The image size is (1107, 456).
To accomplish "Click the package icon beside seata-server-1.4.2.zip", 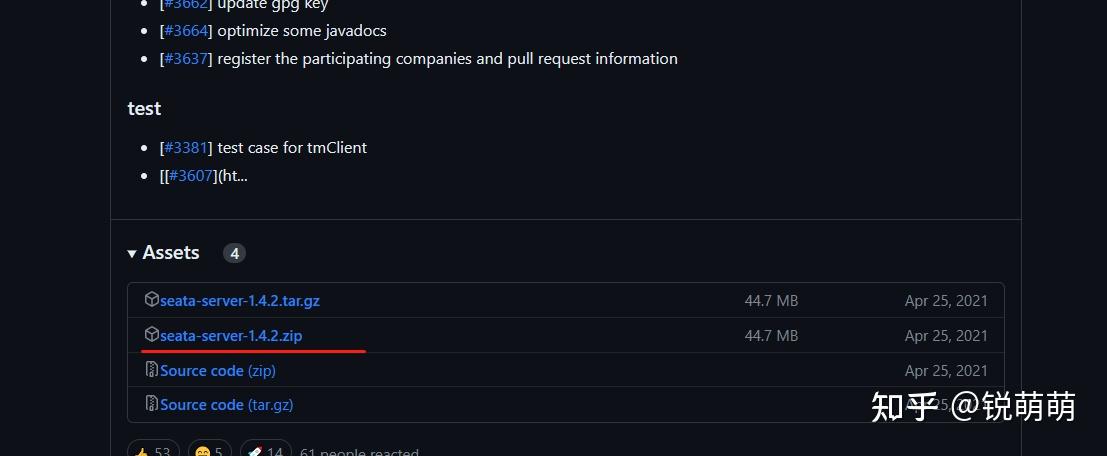I will 152,335.
